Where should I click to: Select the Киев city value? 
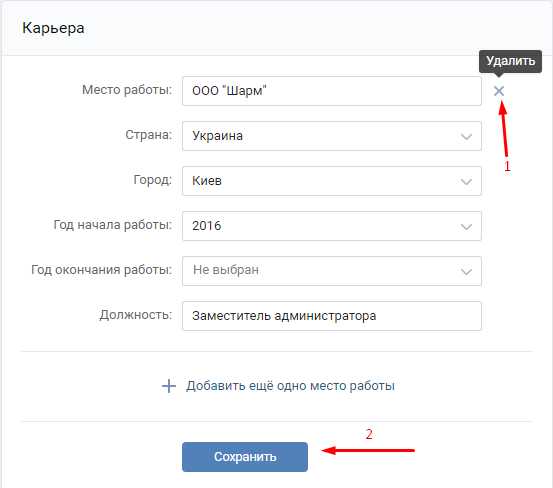[x=207, y=181]
